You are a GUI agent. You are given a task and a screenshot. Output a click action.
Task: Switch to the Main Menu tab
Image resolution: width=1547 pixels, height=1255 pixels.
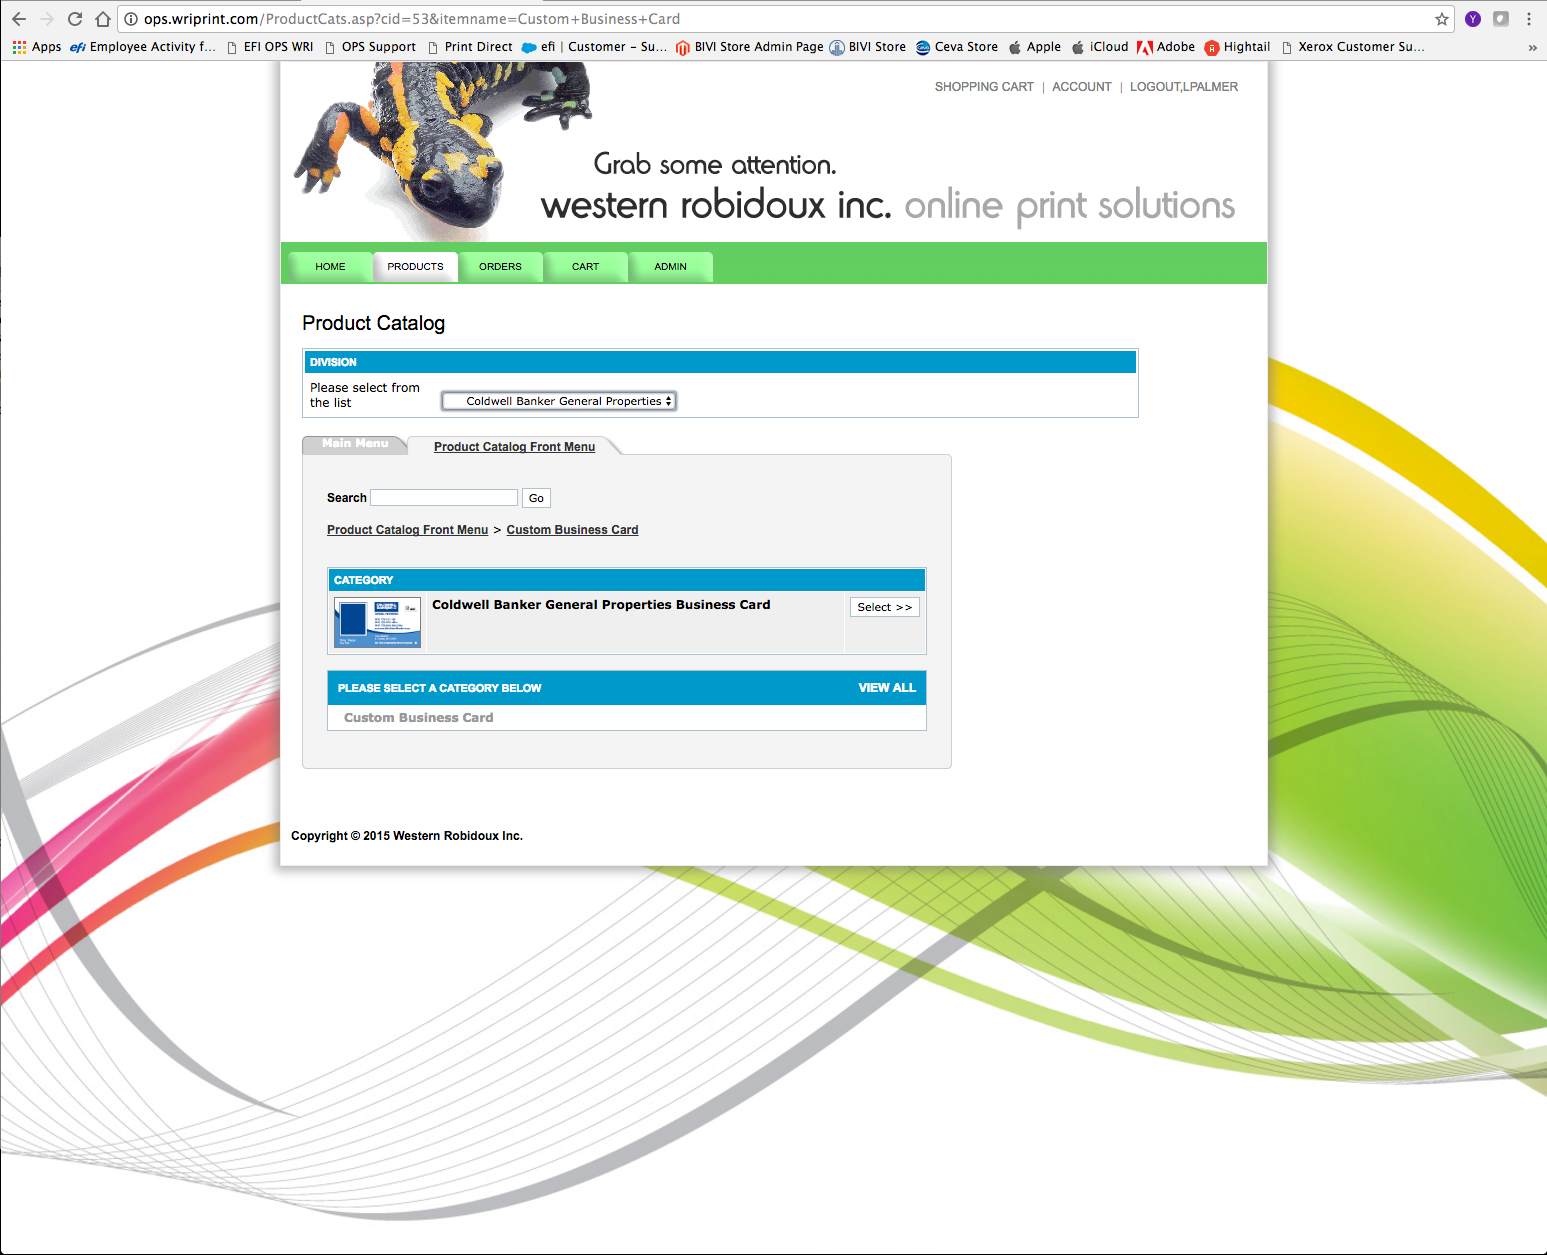point(355,444)
